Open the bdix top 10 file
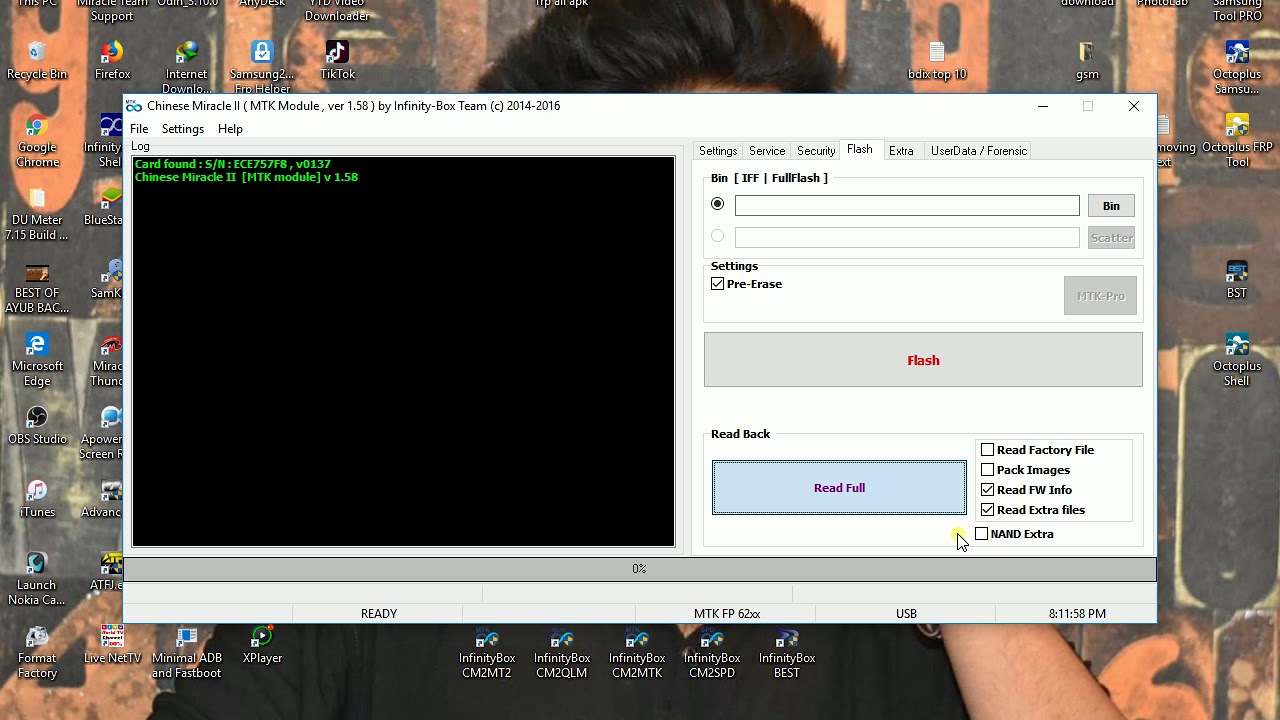1280x720 pixels. coord(937,61)
